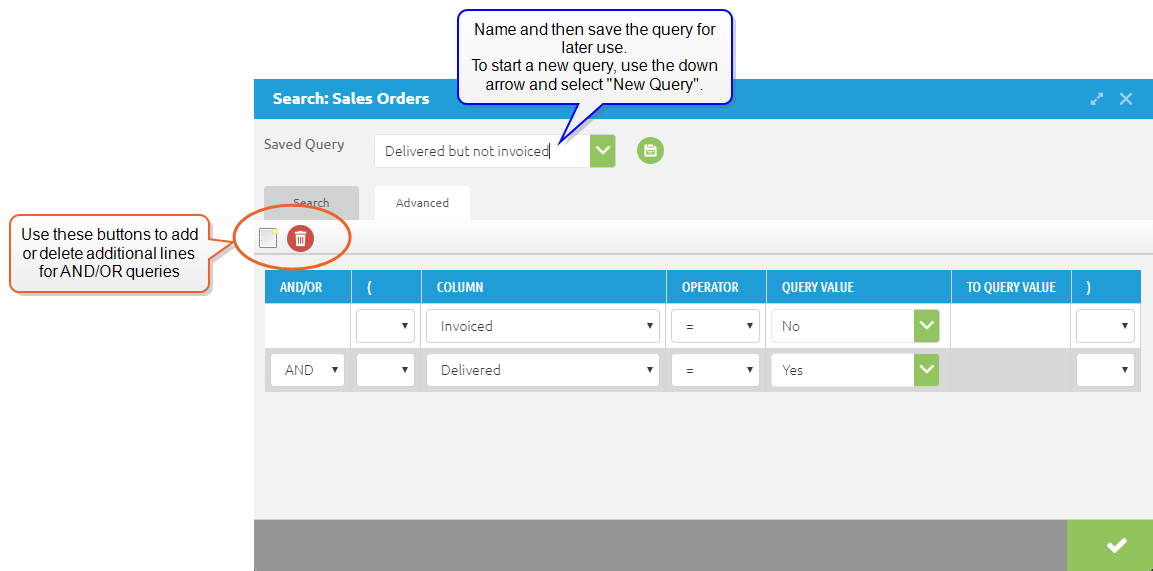Click the green save query icon
Image resolution: width=1153 pixels, height=571 pixels.
650,151
